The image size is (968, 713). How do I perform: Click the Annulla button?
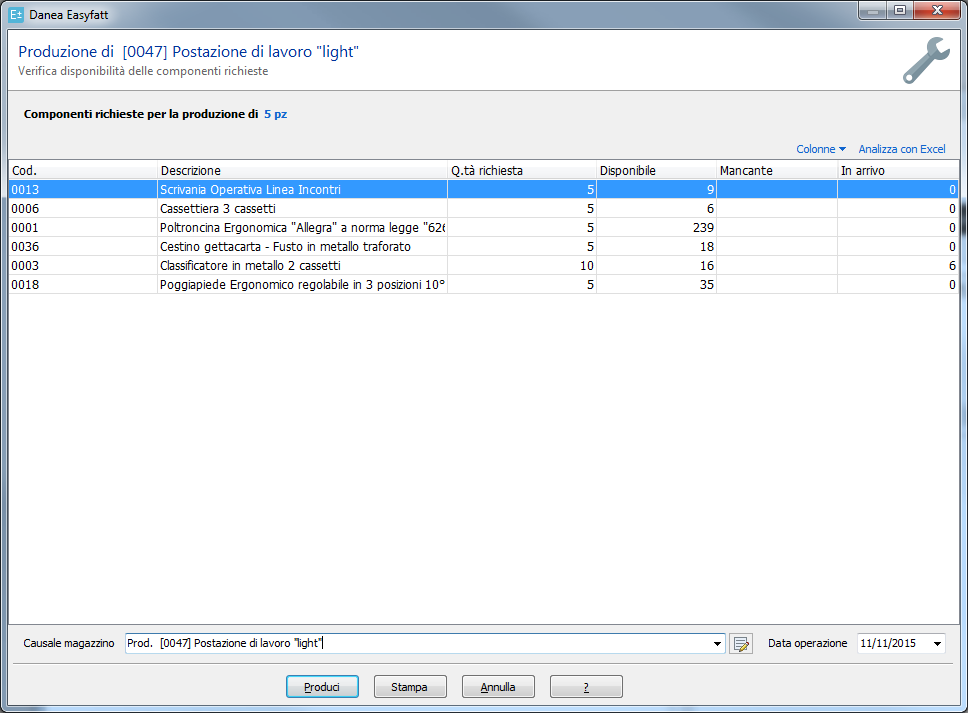(498, 687)
